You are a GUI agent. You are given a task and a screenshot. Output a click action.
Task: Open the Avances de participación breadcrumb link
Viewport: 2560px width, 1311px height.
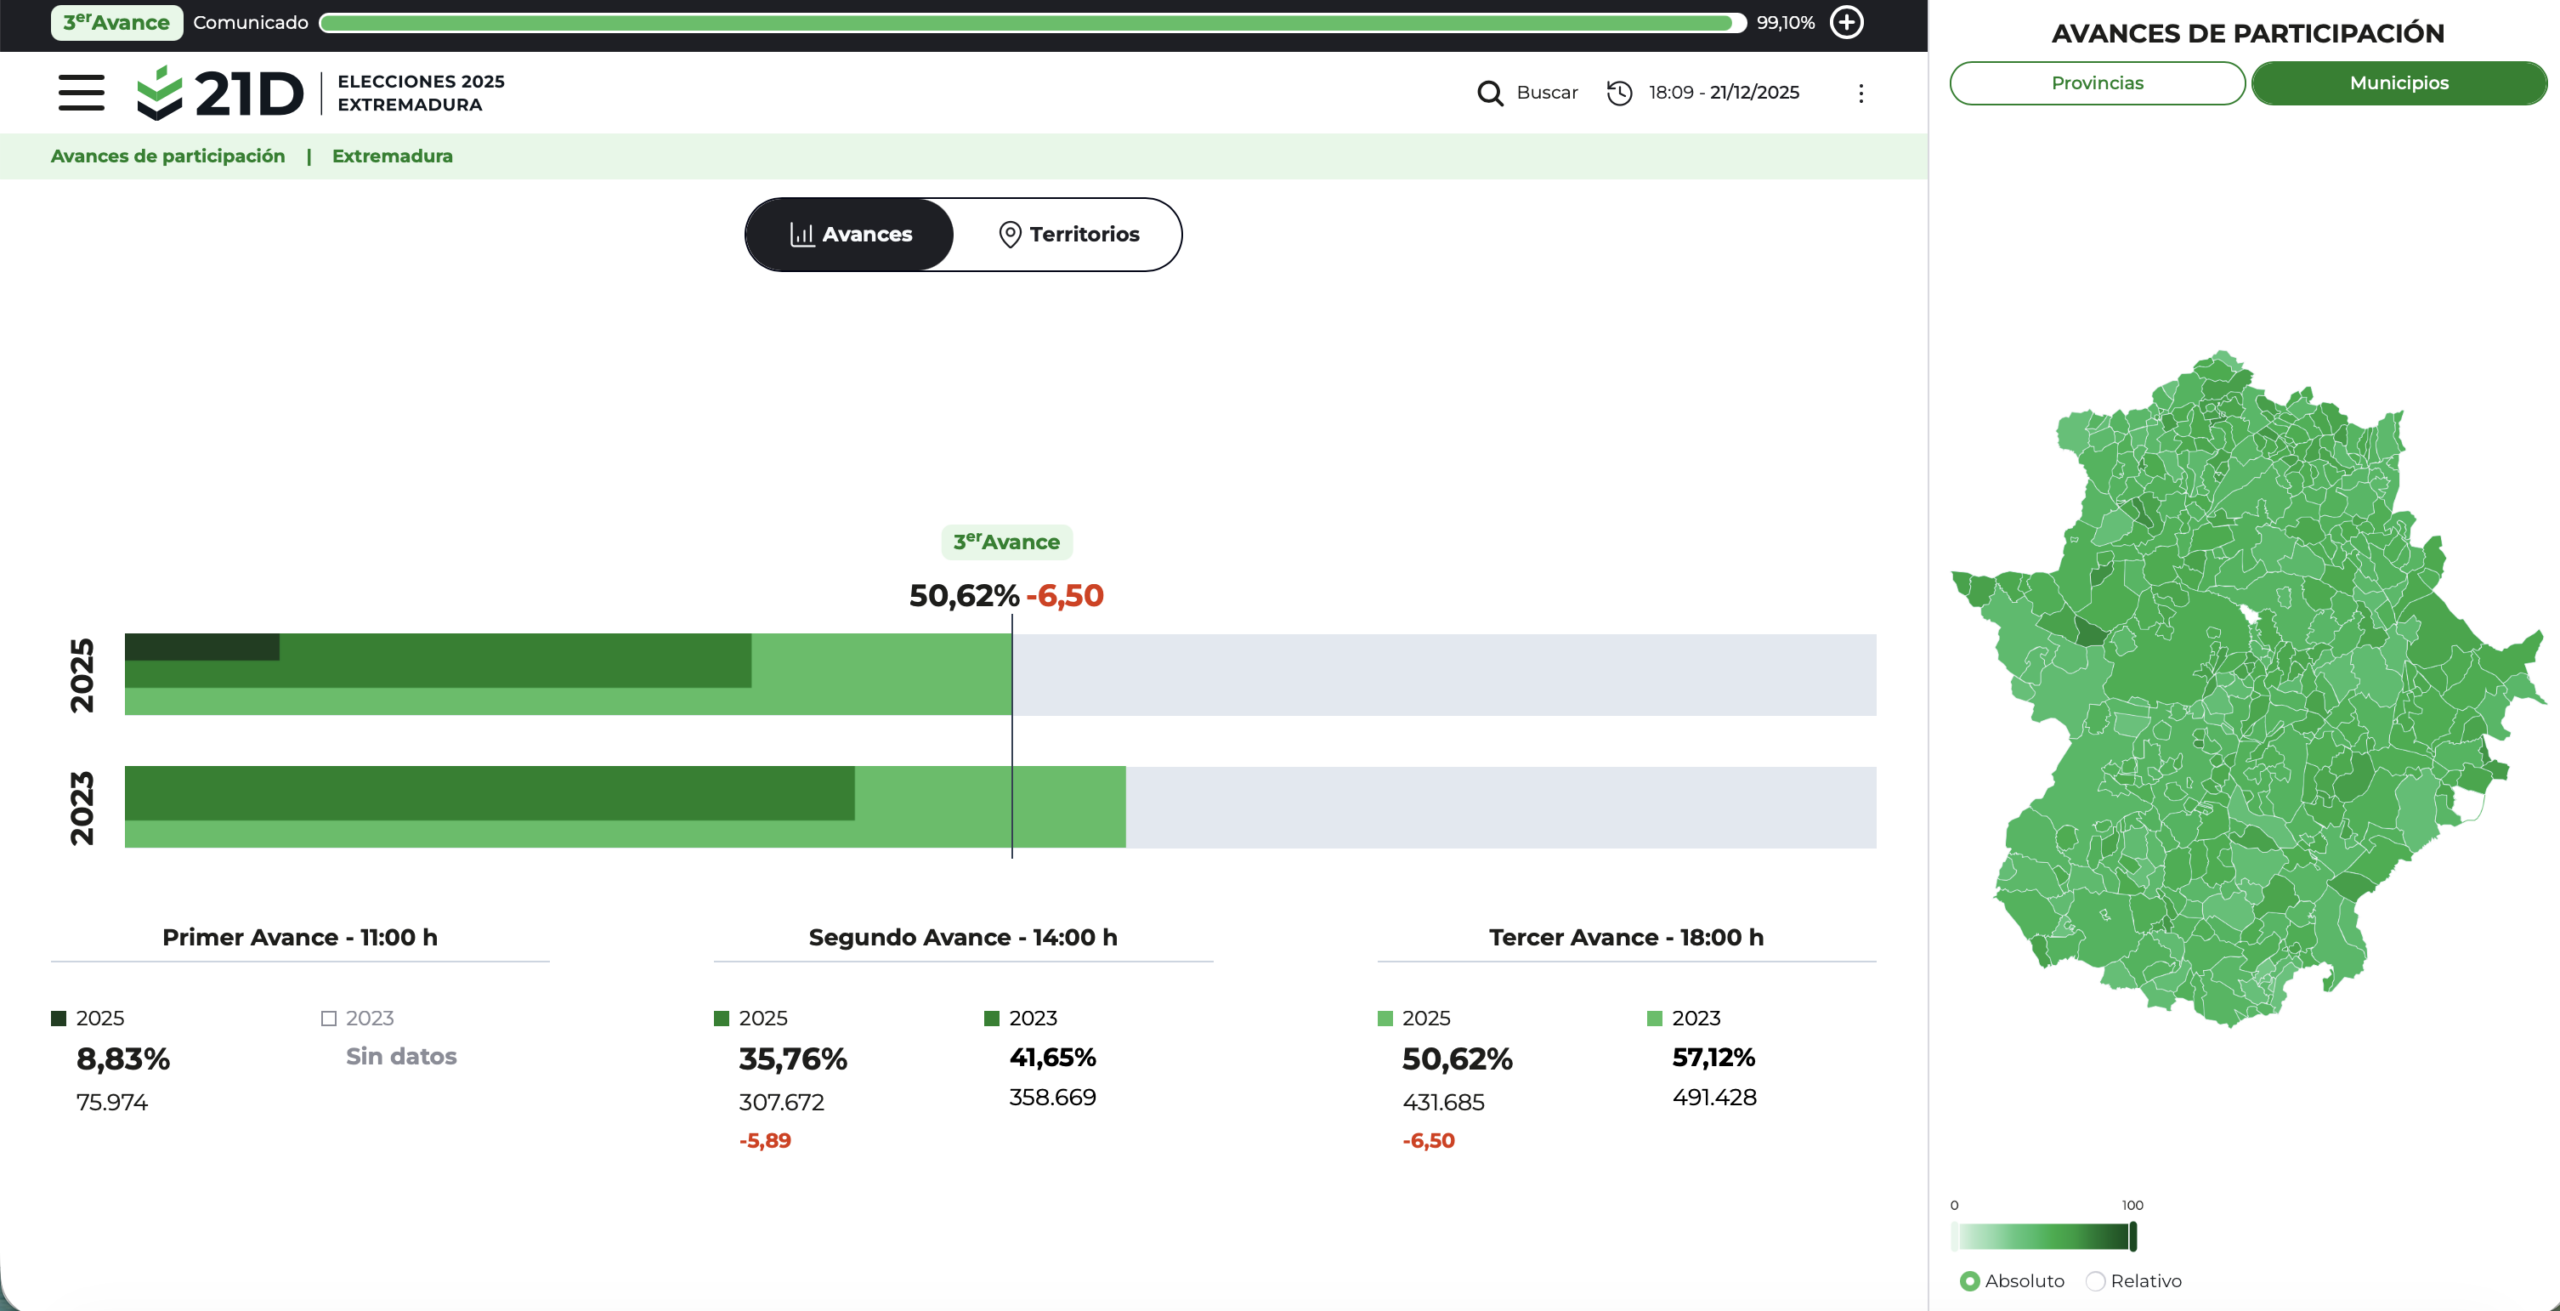(x=168, y=156)
